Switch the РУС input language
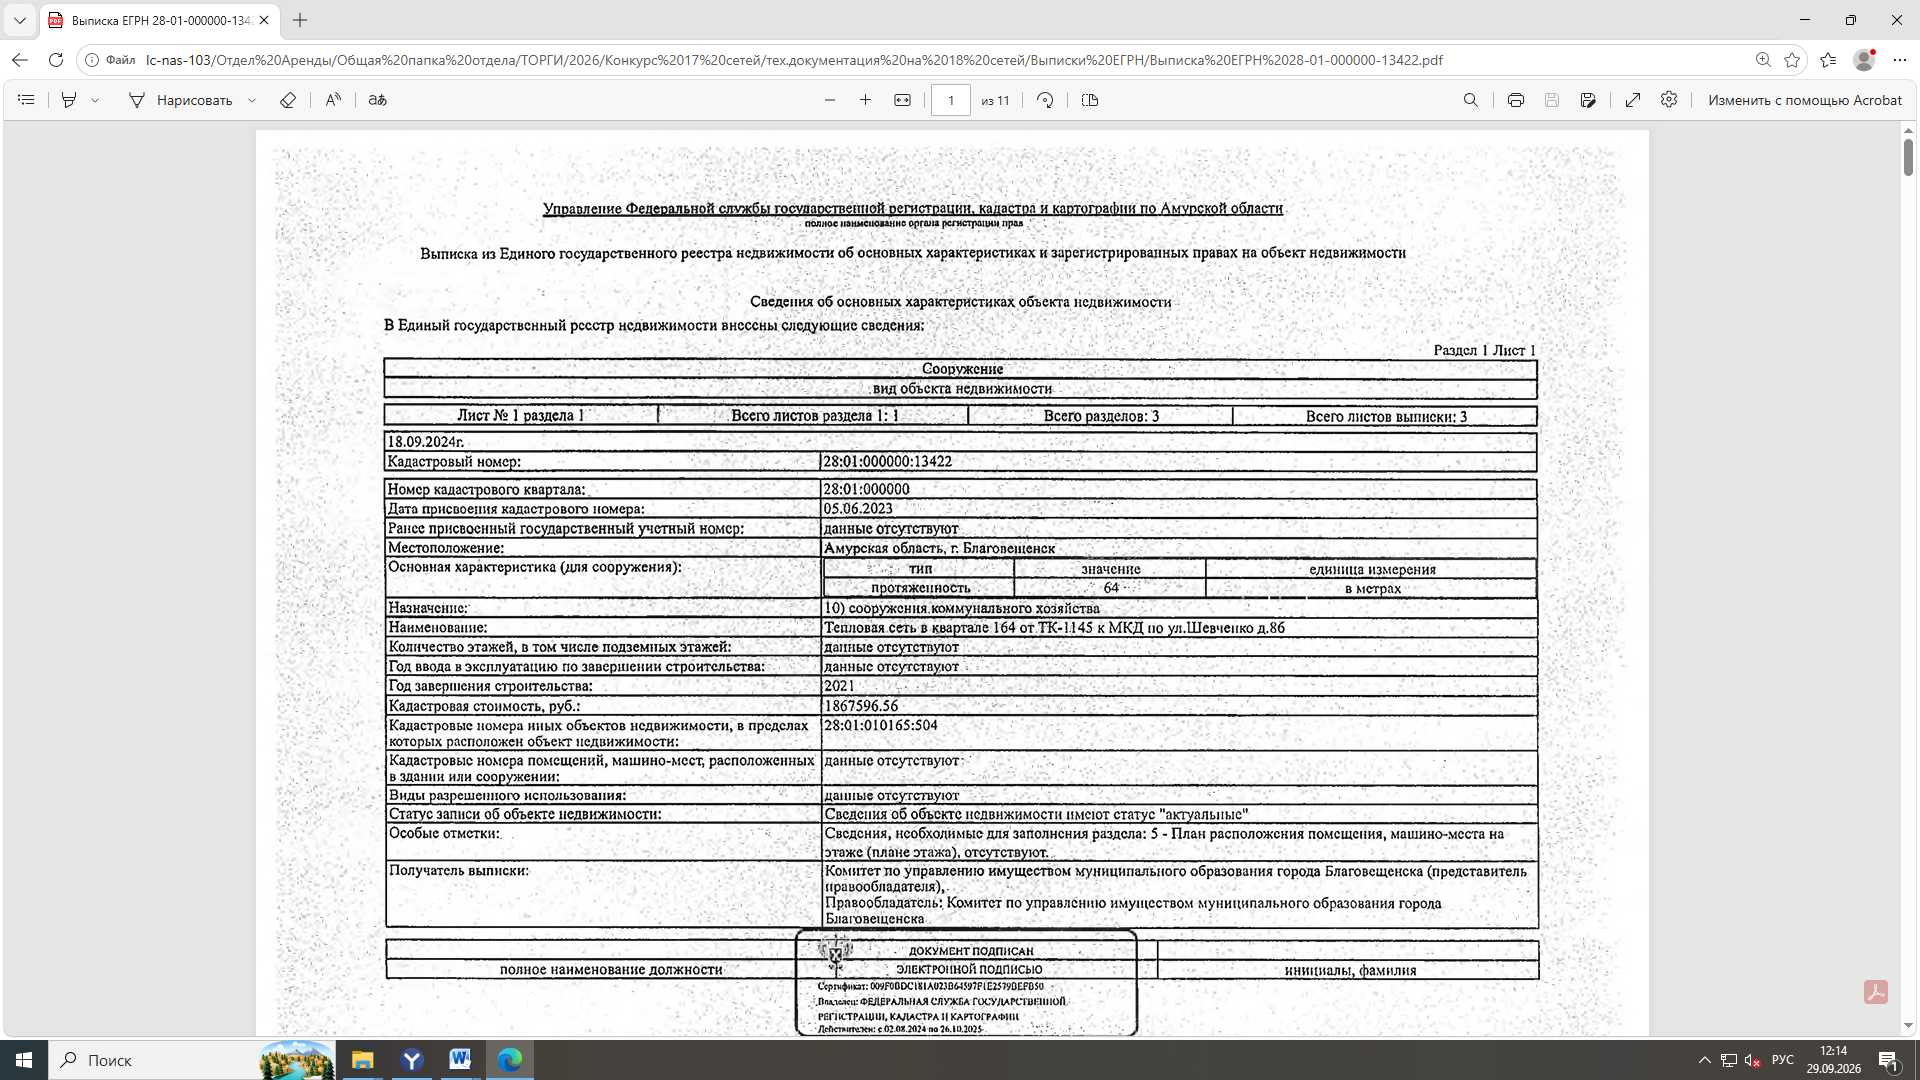Image resolution: width=1920 pixels, height=1080 pixels. (x=1783, y=1060)
